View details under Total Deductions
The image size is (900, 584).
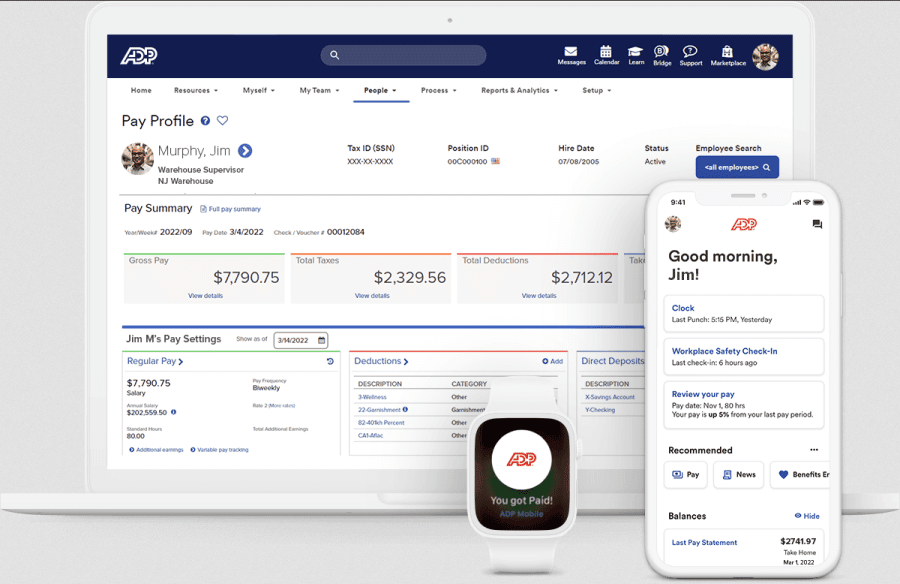click(539, 296)
